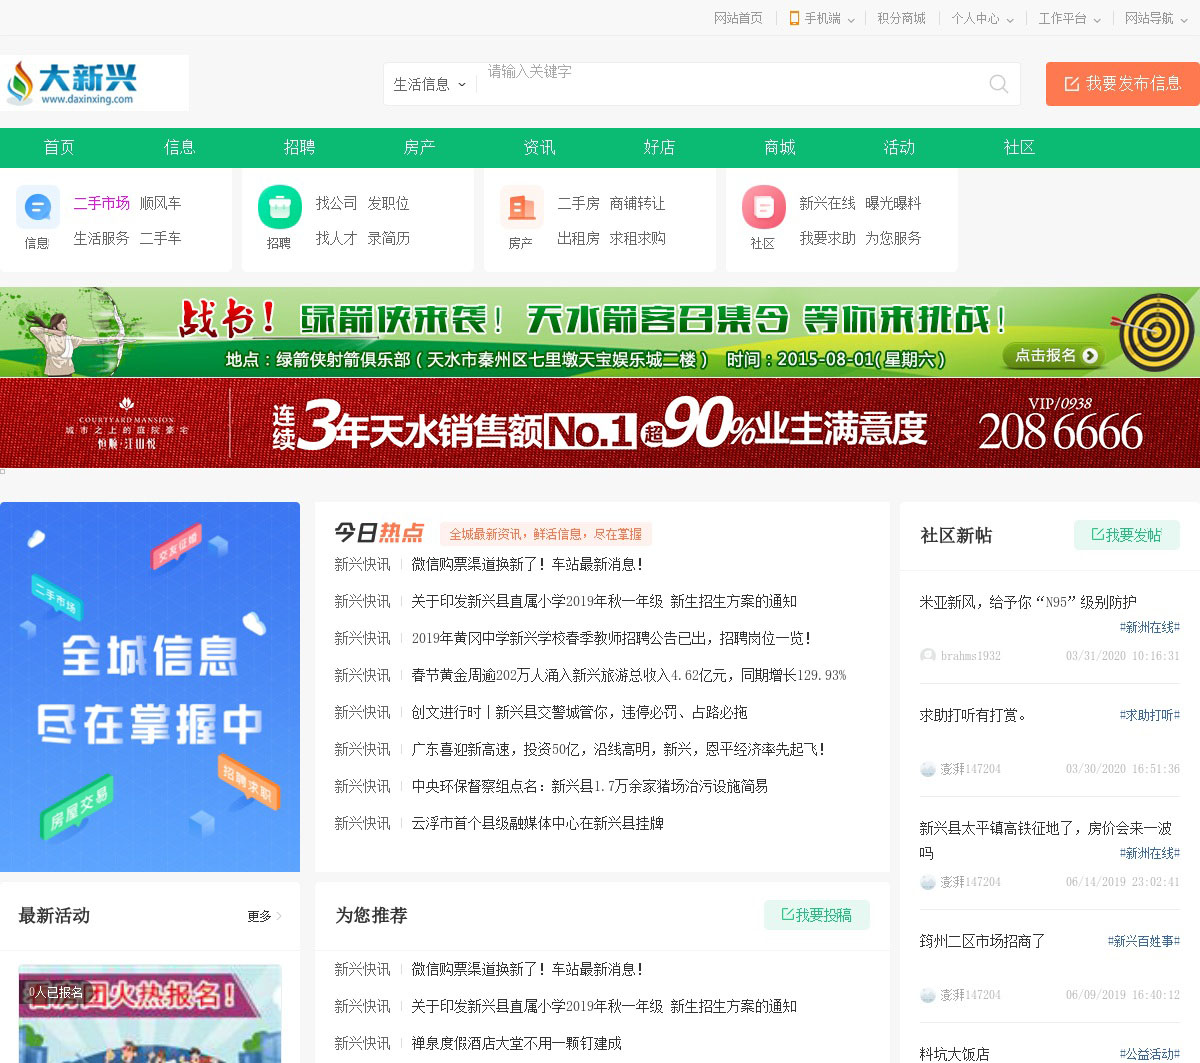Open the 房产 nav tab
This screenshot has width=1200, height=1063.
419,147
